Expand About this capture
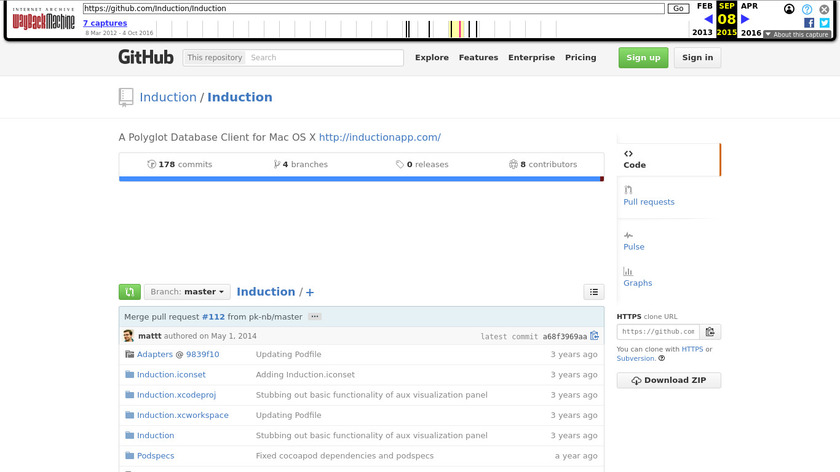Image resolution: width=840 pixels, height=472 pixels. [x=797, y=34]
